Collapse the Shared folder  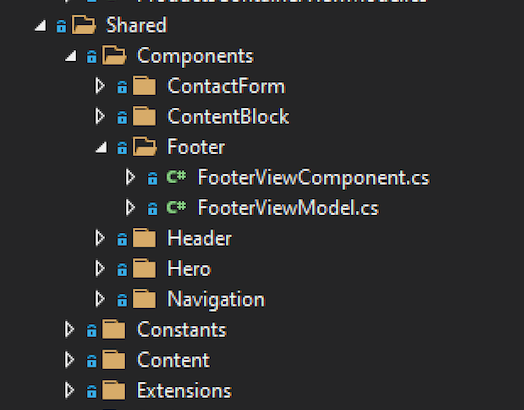pyautogui.click(x=40, y=26)
